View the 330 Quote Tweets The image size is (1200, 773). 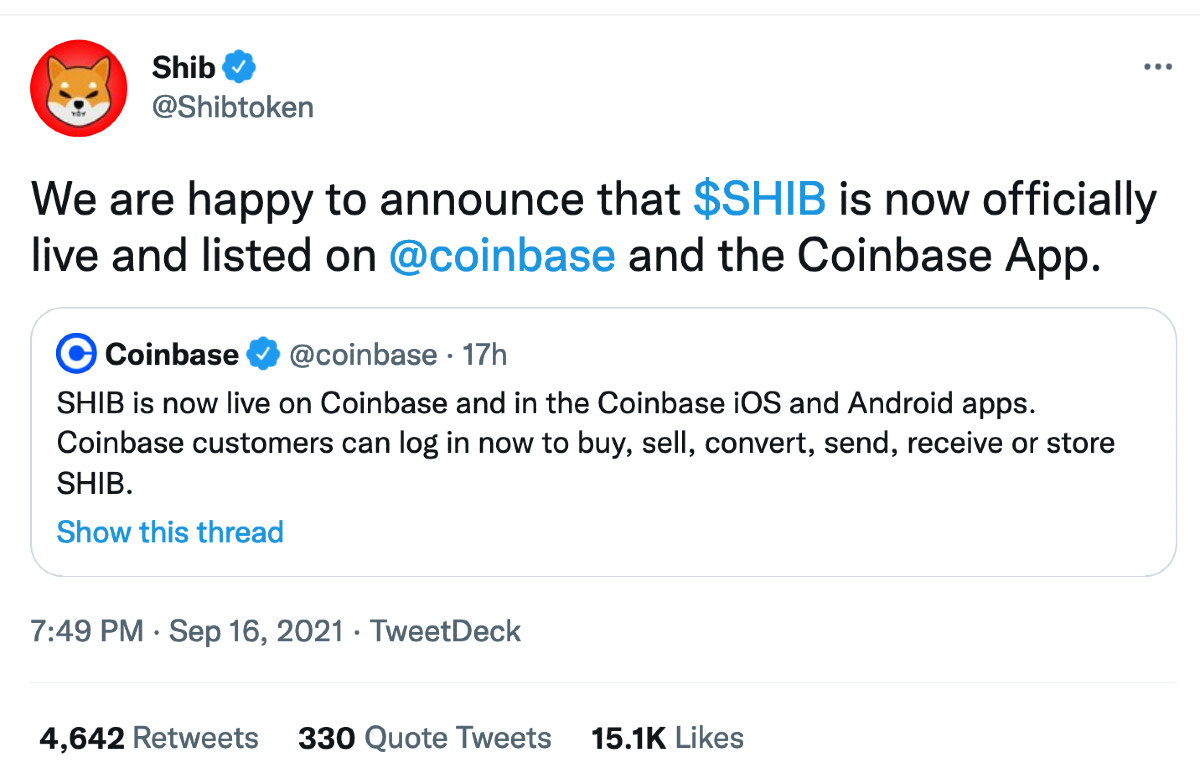[x=425, y=738]
